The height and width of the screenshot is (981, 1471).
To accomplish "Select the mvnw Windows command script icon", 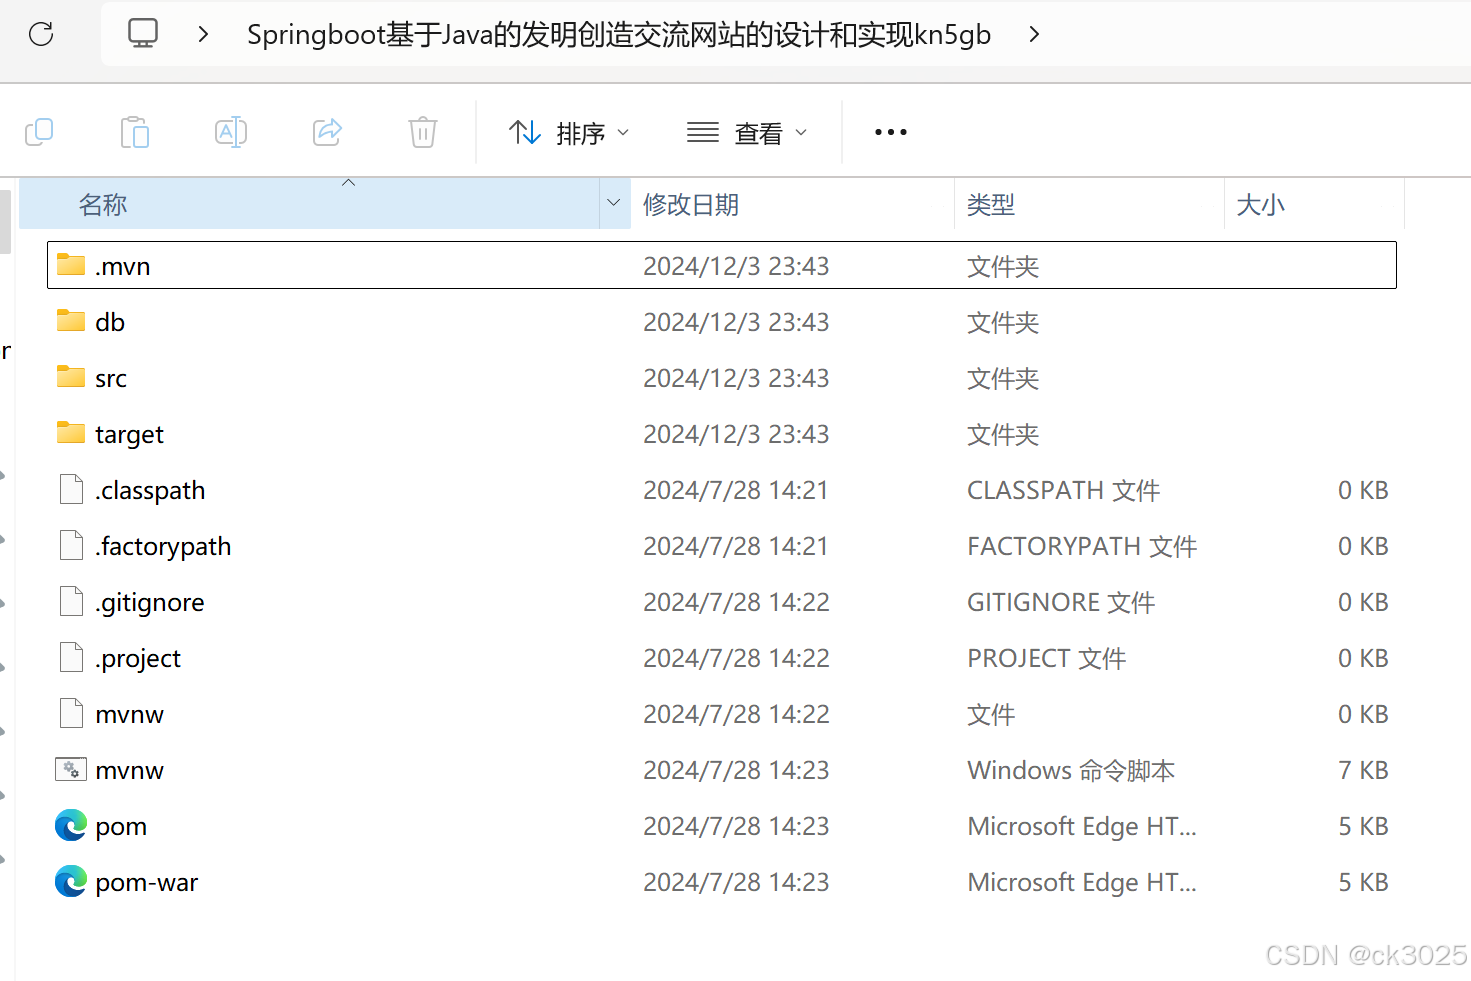I will (x=71, y=769).
